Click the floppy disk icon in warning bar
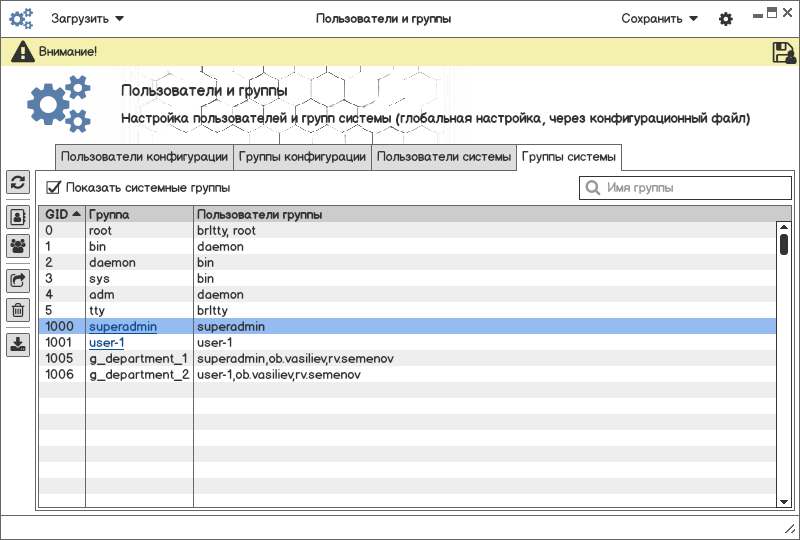 (x=784, y=52)
